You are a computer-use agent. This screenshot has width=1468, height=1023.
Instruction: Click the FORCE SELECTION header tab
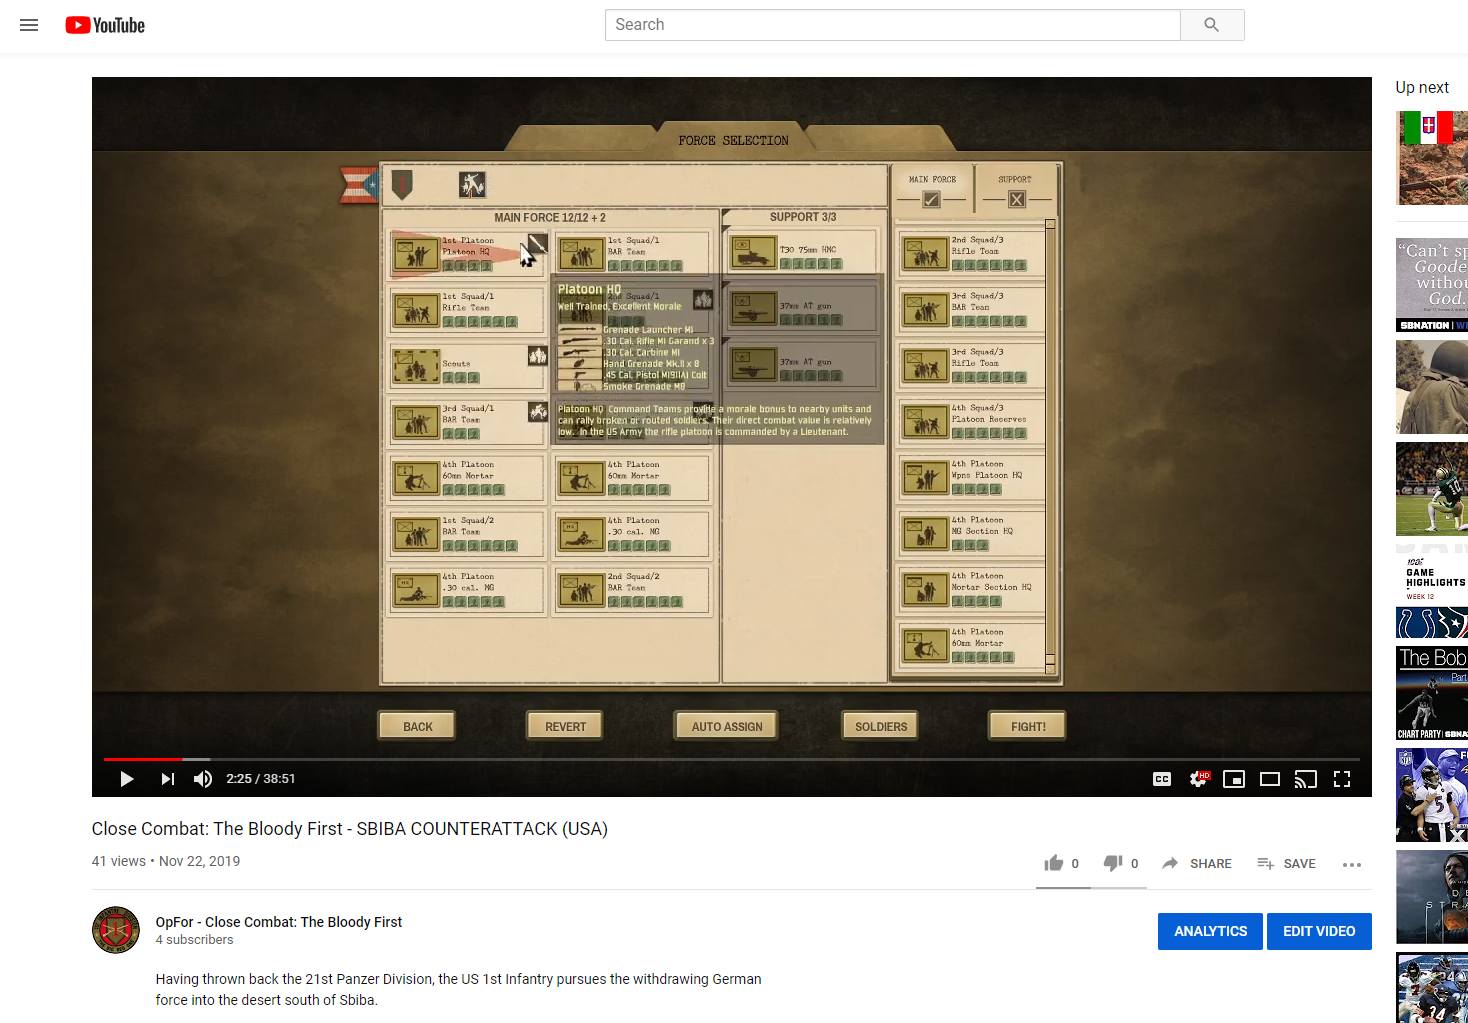tap(733, 140)
